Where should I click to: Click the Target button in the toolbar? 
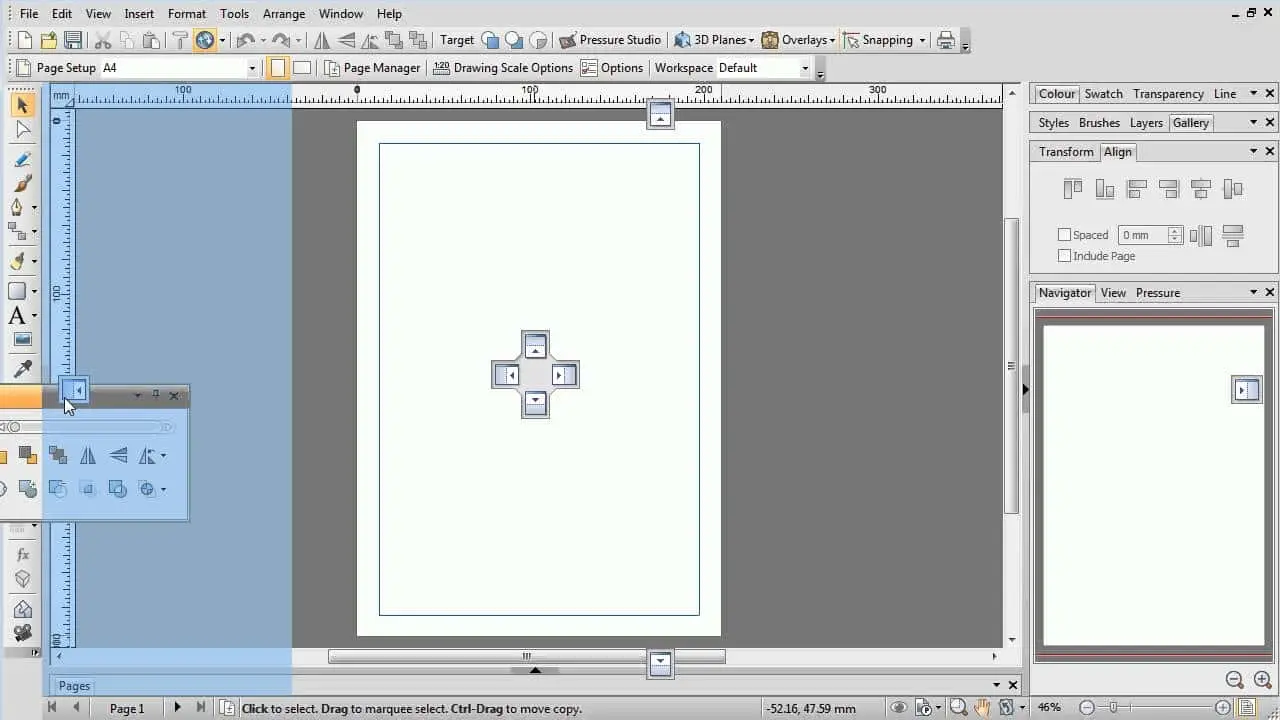457,40
